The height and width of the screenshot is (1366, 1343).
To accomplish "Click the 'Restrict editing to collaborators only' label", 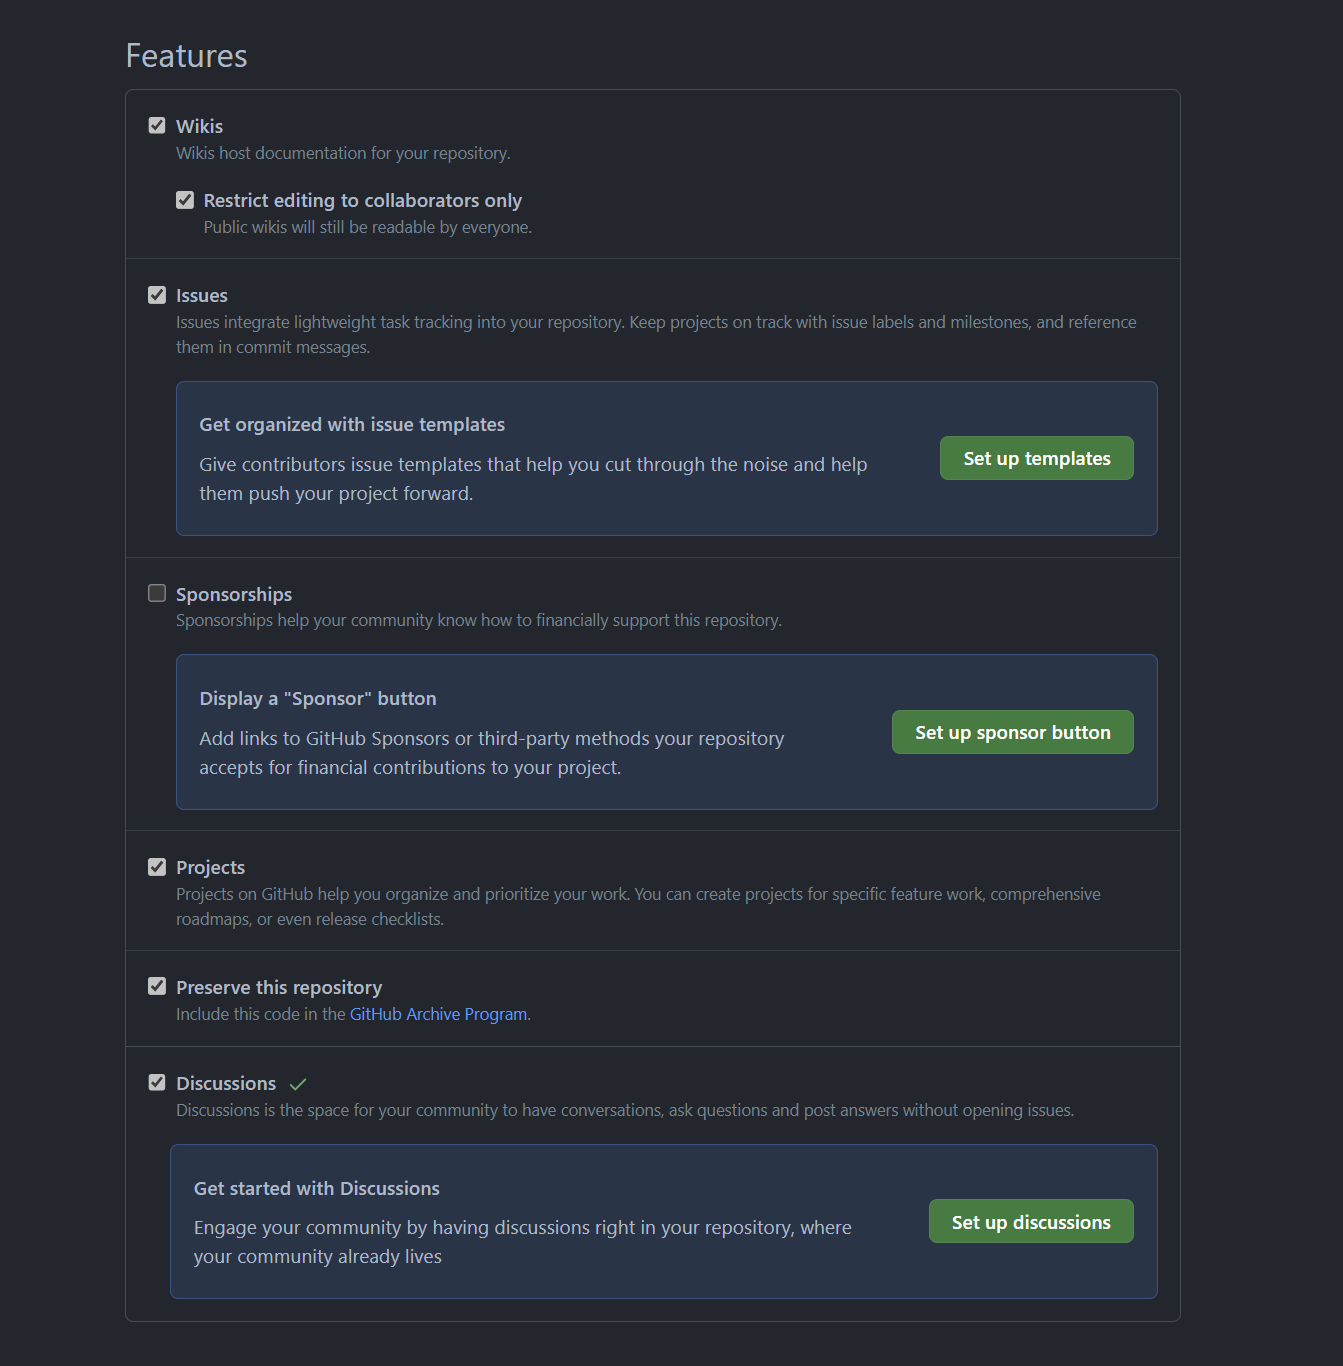I will click(x=363, y=200).
